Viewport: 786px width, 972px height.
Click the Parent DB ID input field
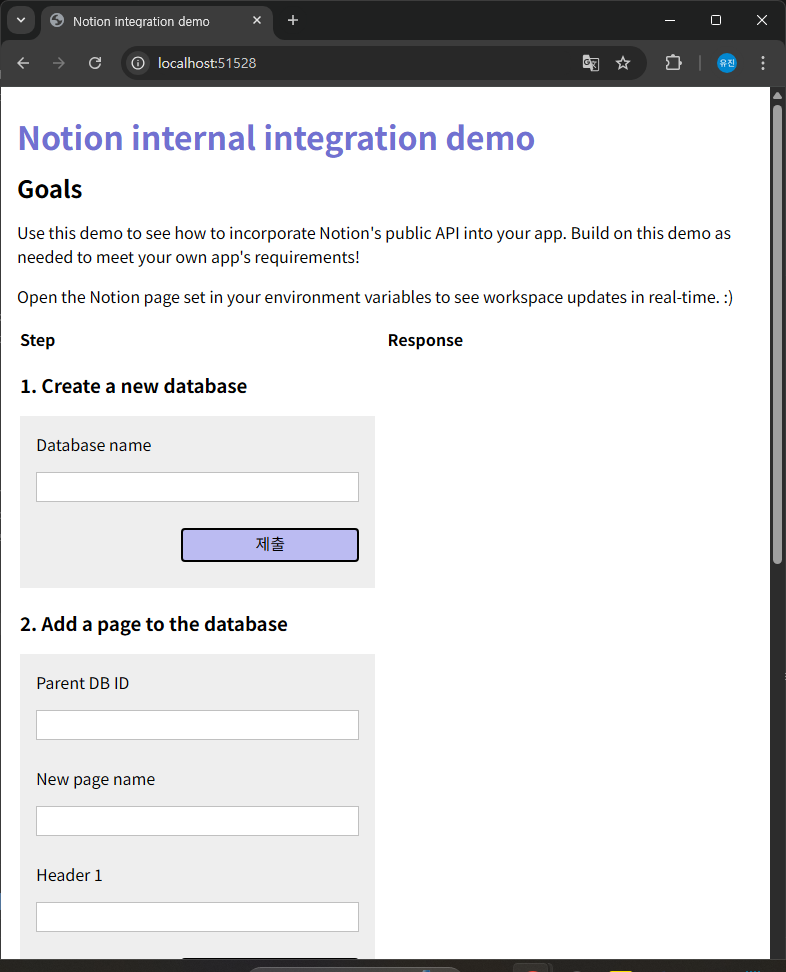(x=197, y=725)
